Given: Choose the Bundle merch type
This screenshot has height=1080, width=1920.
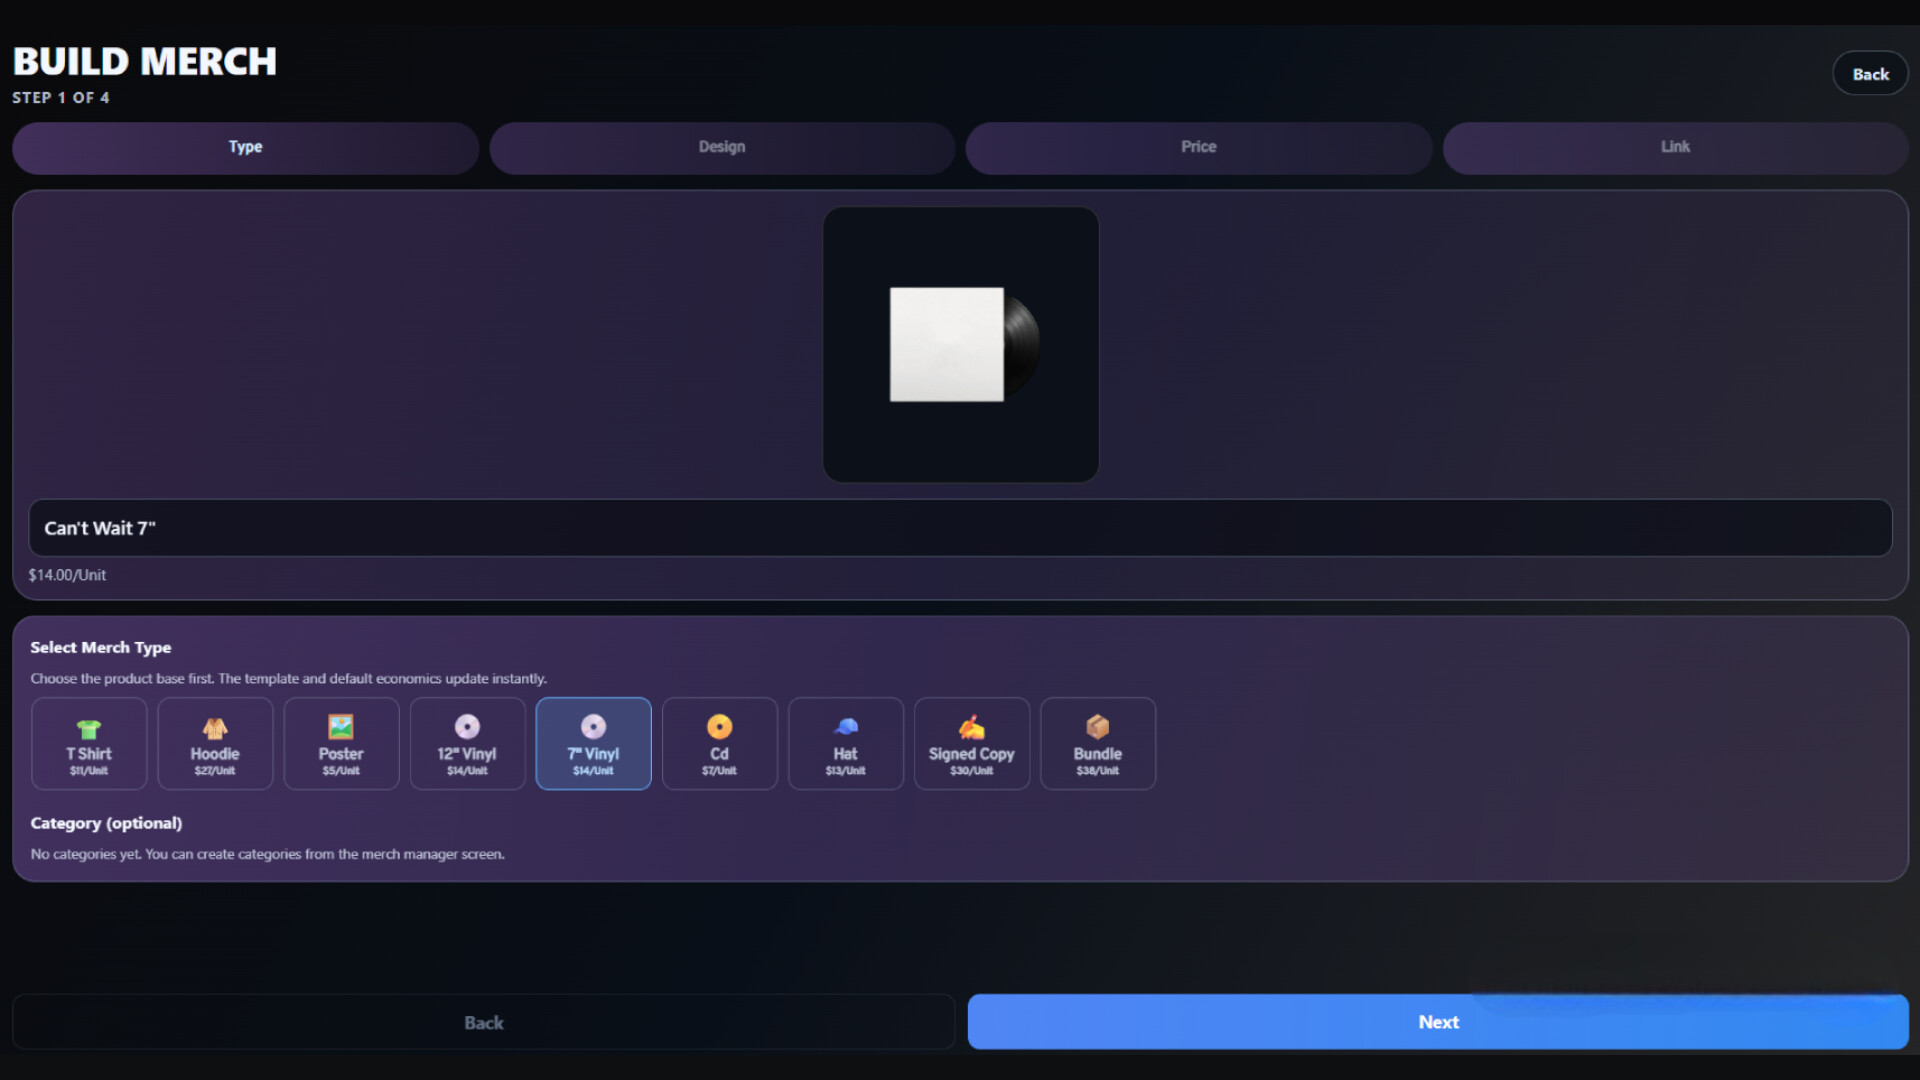Looking at the screenshot, I should pos(1097,744).
